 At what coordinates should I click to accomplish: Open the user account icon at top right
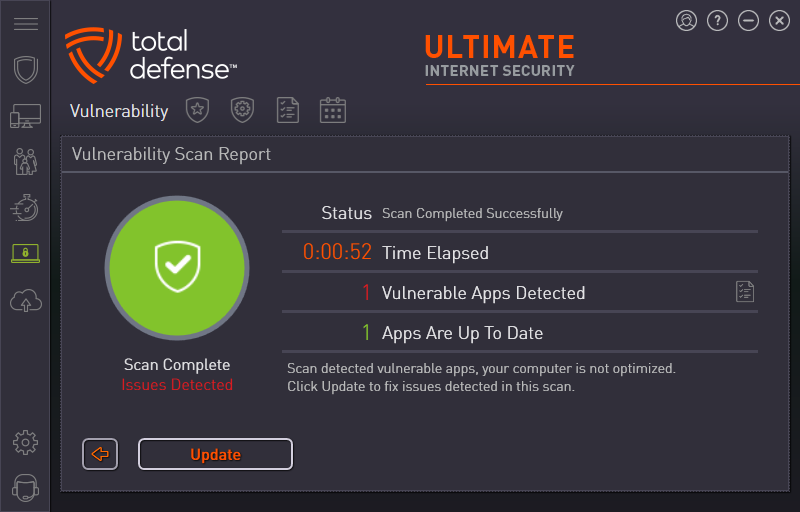tap(686, 21)
